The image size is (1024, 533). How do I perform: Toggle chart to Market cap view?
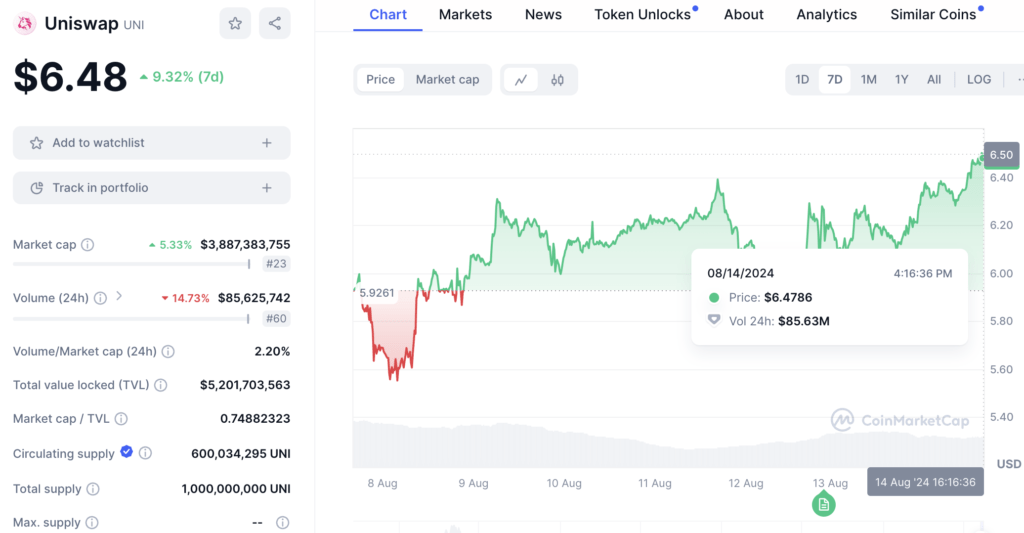pos(447,80)
